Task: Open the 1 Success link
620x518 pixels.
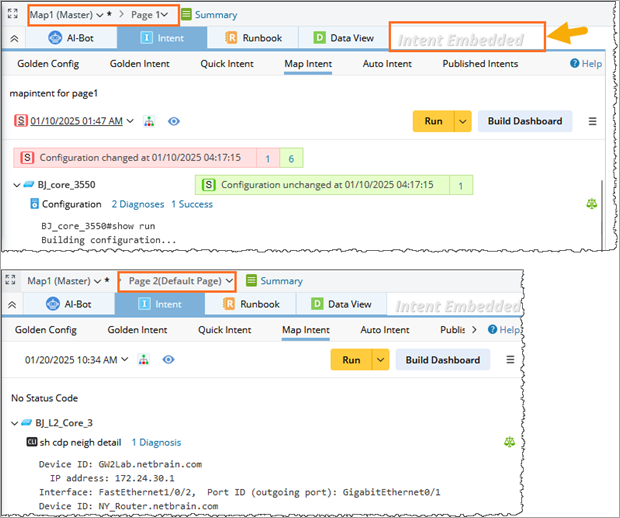Action: [x=192, y=204]
